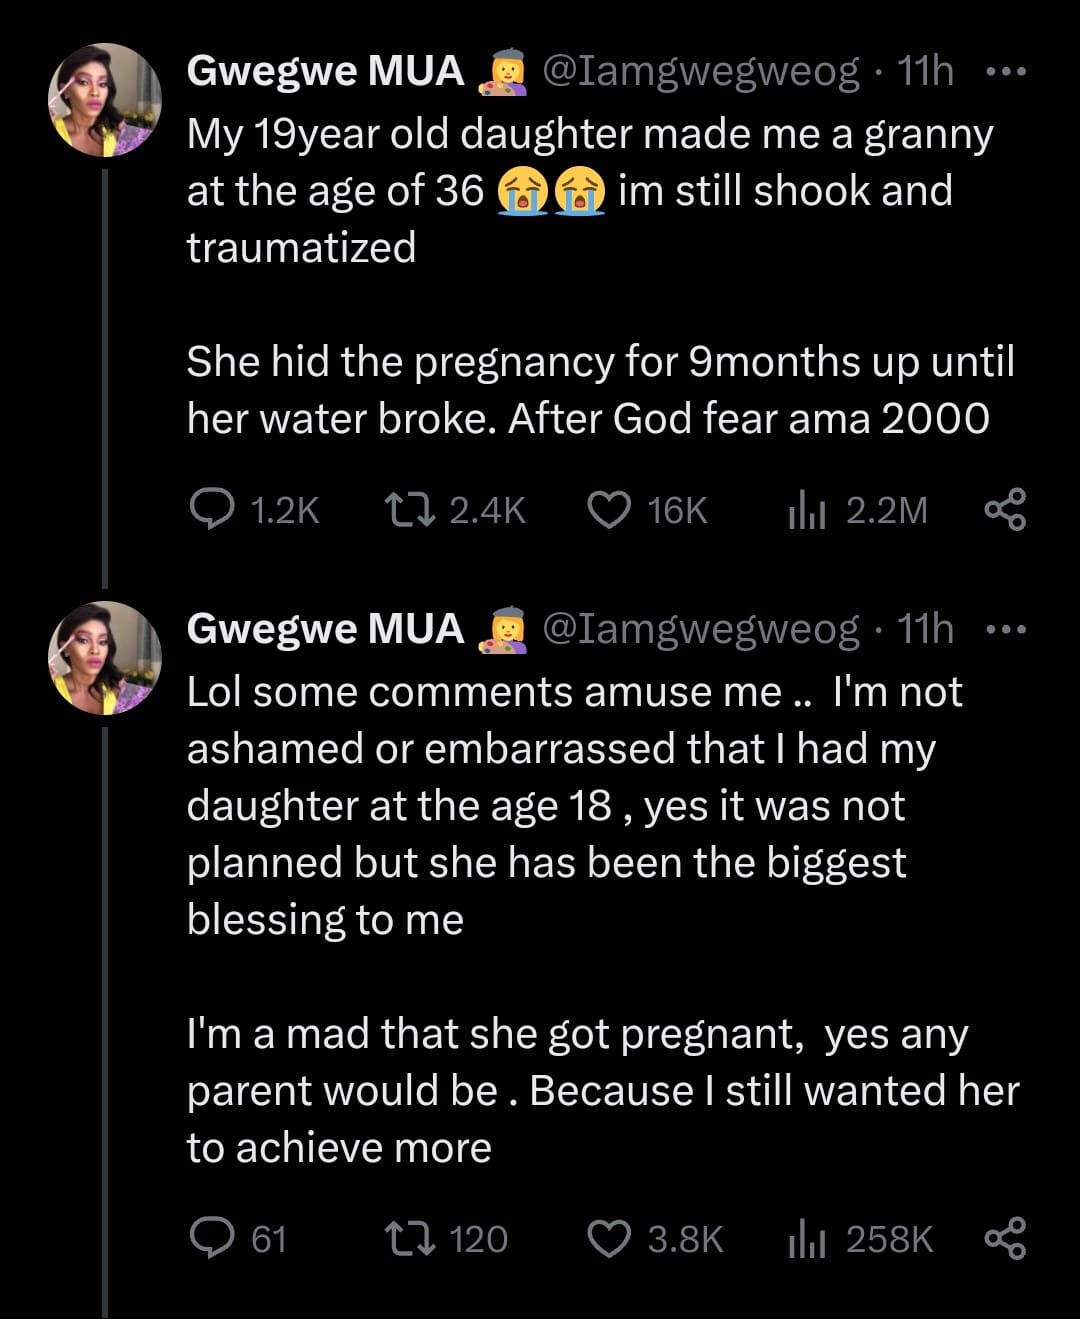Viewport: 1080px width, 1319px height.
Task: Click @Iamgwegweog handle on the first tweet
Action: pos(700,72)
